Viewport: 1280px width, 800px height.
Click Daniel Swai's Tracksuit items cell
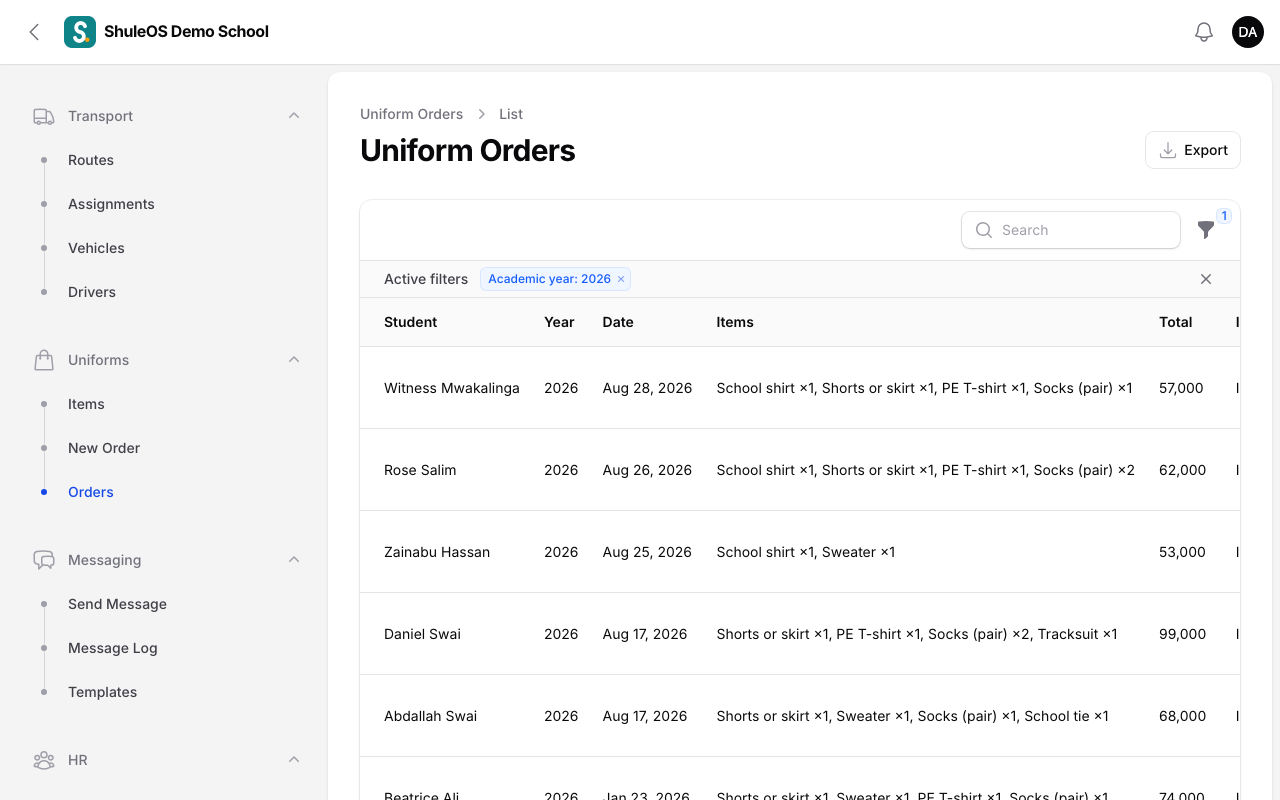917,634
